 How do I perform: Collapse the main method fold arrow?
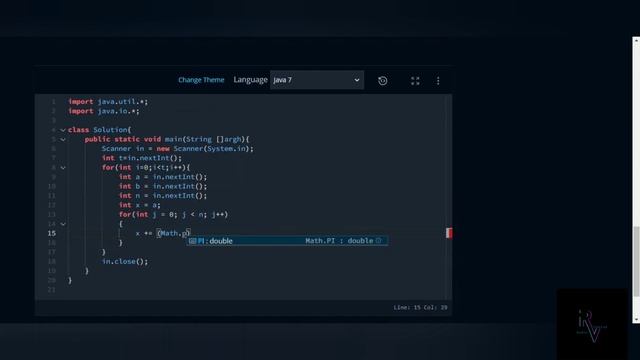tap(63, 140)
